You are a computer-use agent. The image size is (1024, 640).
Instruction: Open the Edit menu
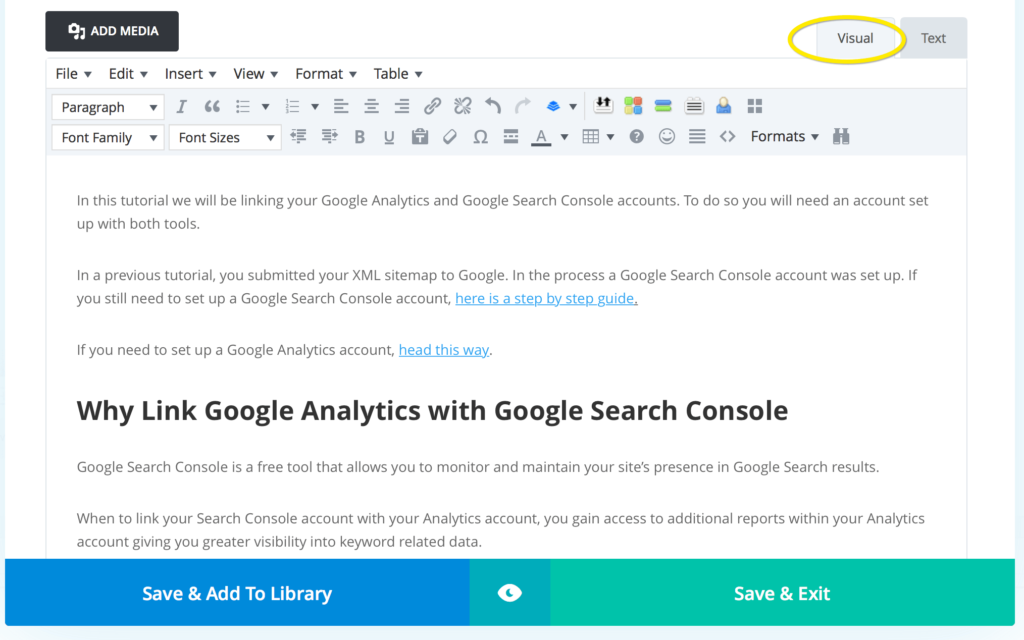[127, 74]
